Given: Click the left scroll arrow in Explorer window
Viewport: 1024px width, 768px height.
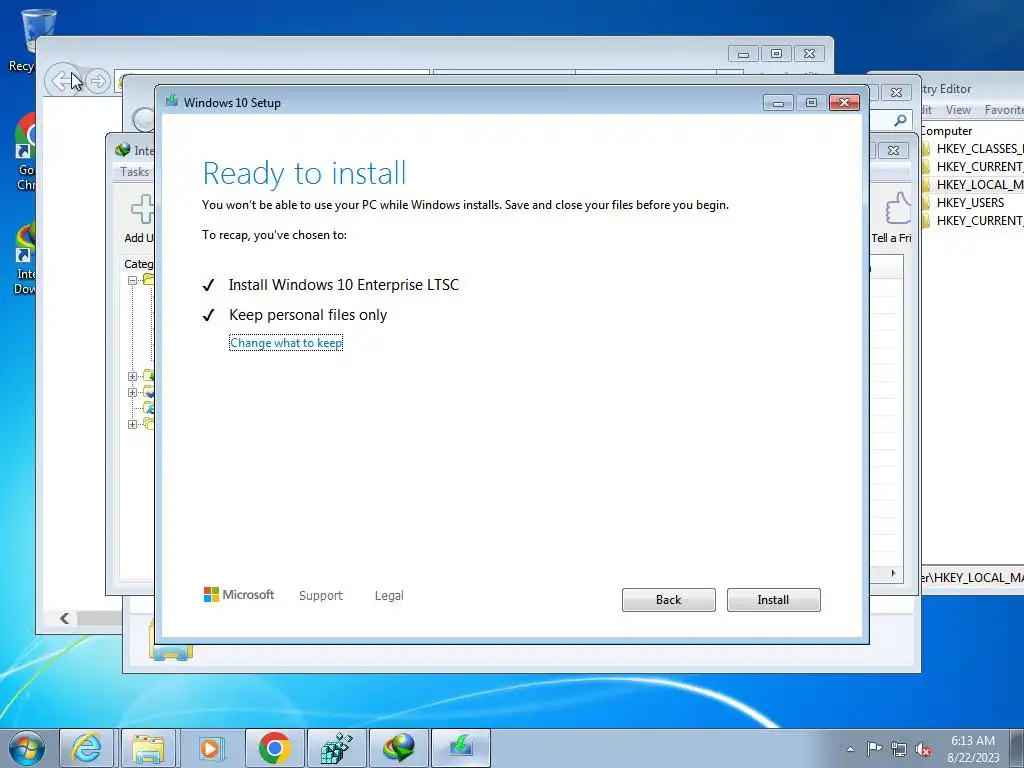Looking at the screenshot, I should coord(64,618).
